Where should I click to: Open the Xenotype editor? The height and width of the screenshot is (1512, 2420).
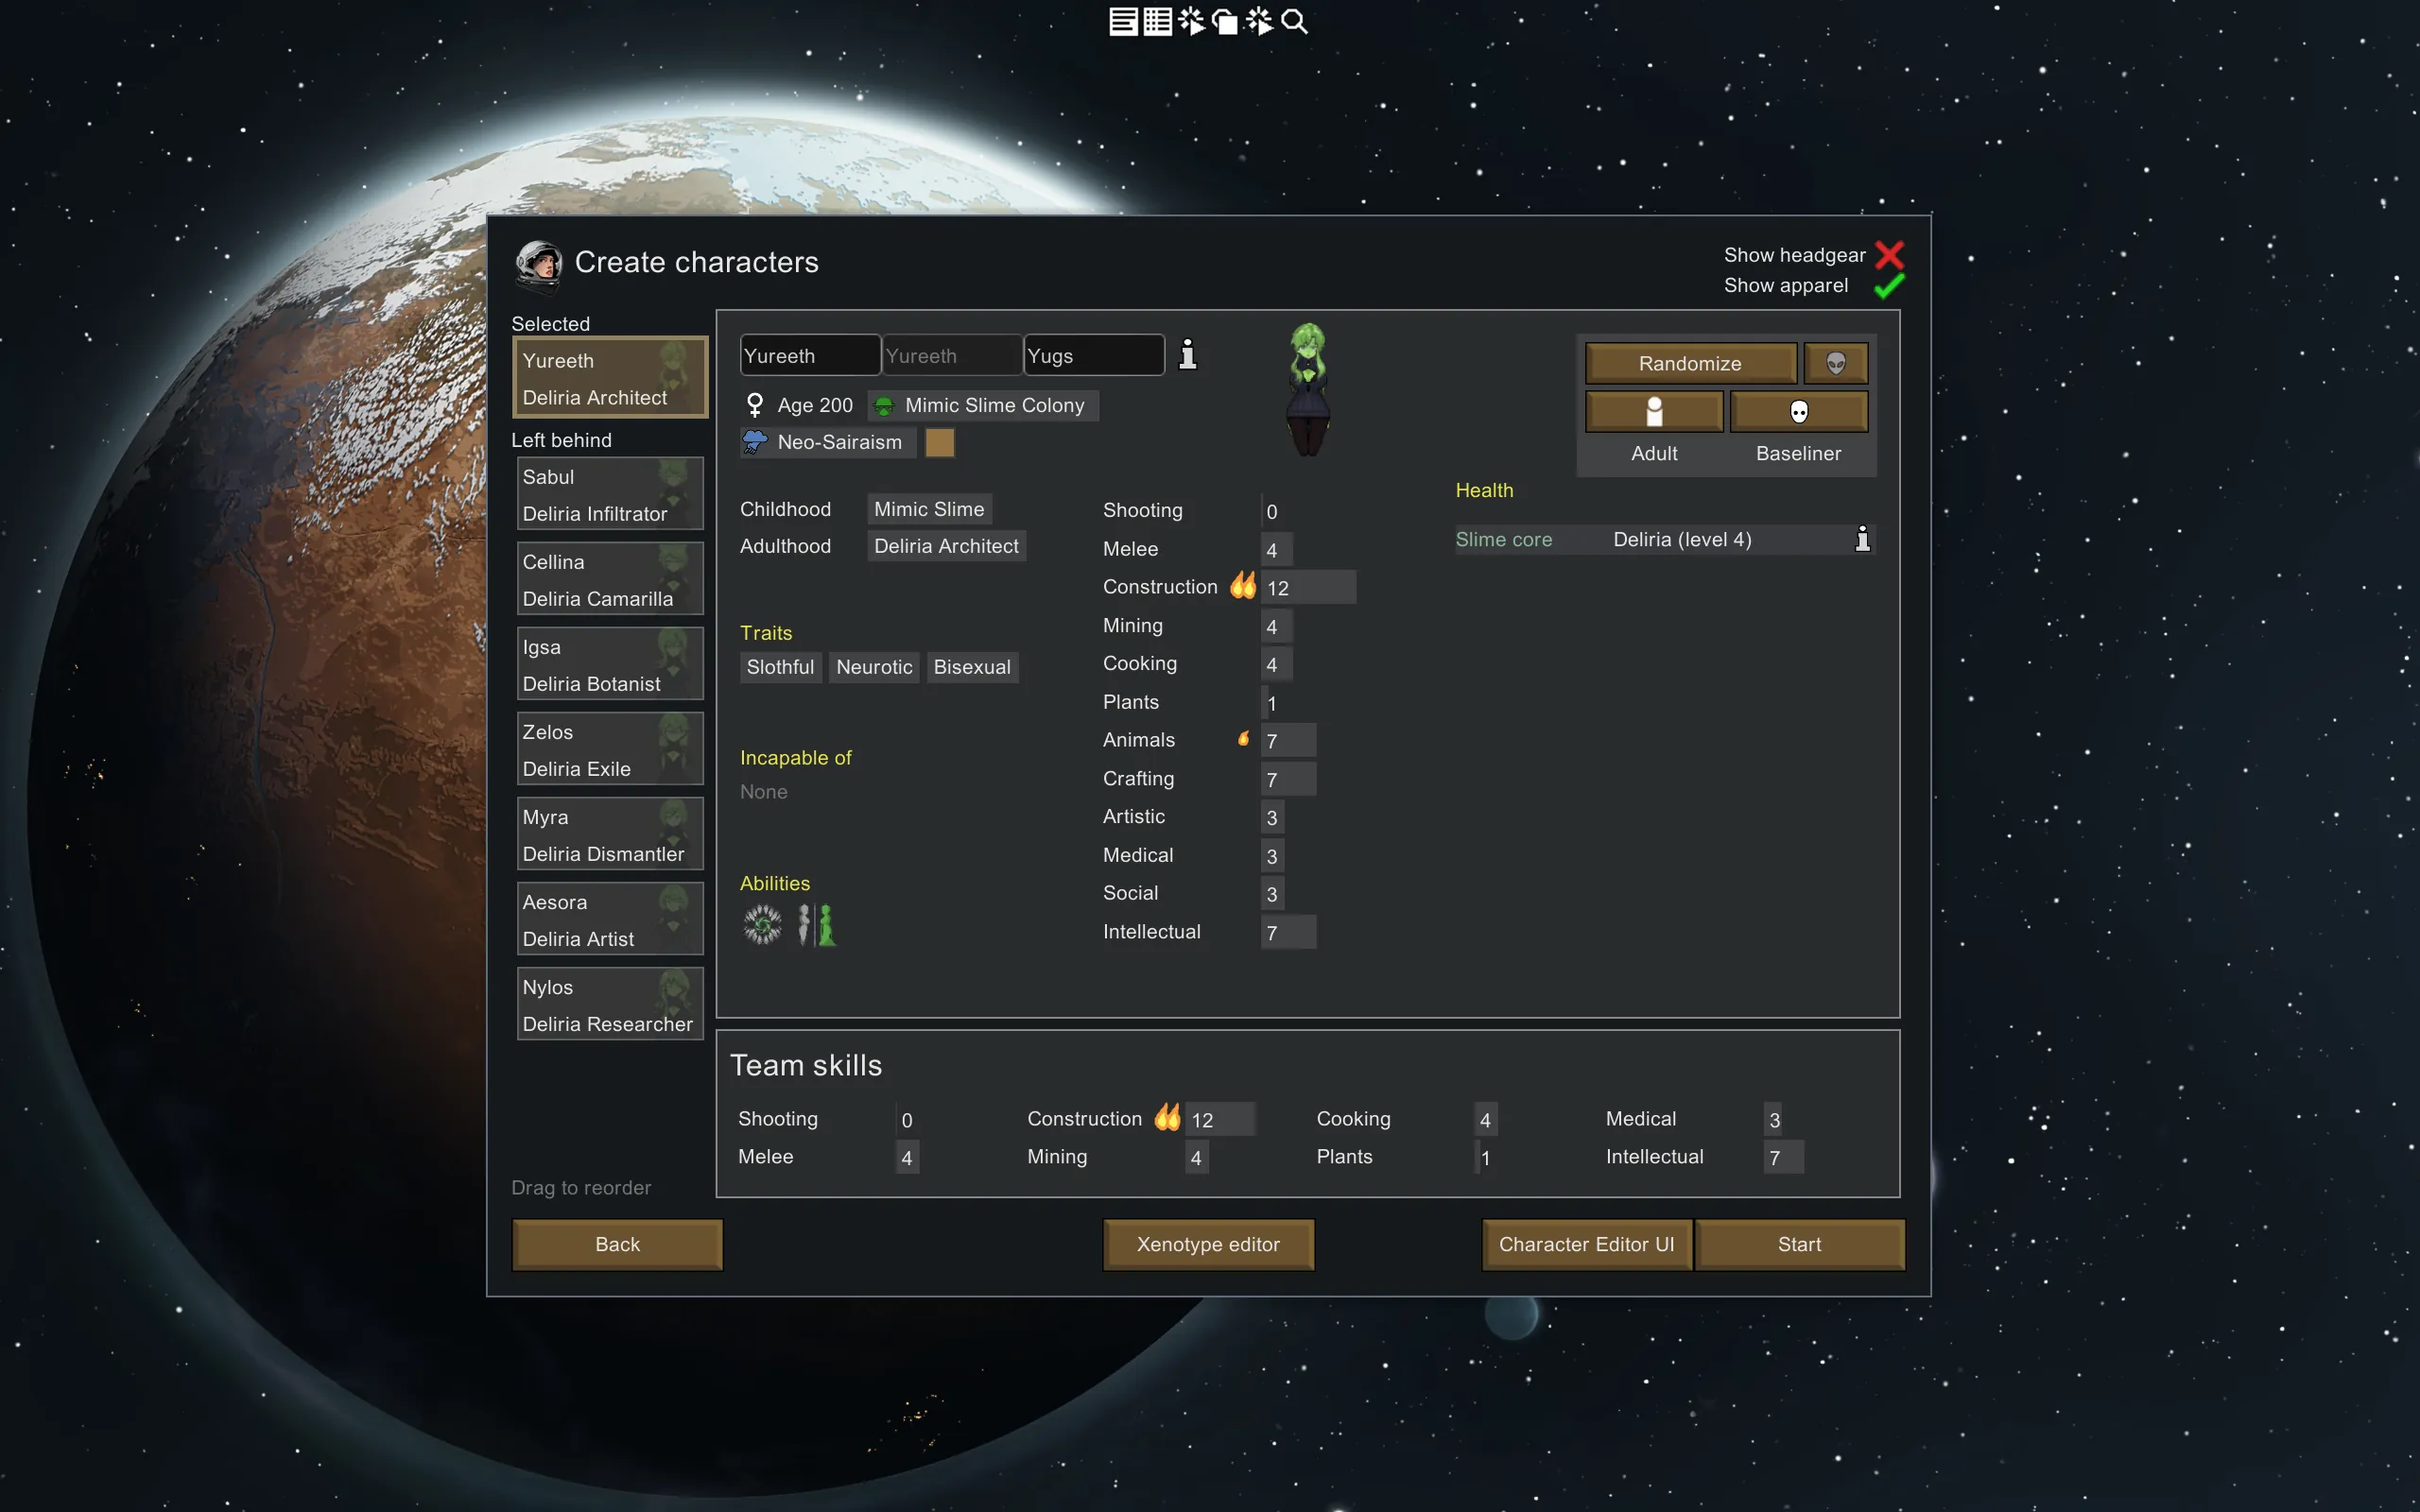(x=1207, y=1244)
